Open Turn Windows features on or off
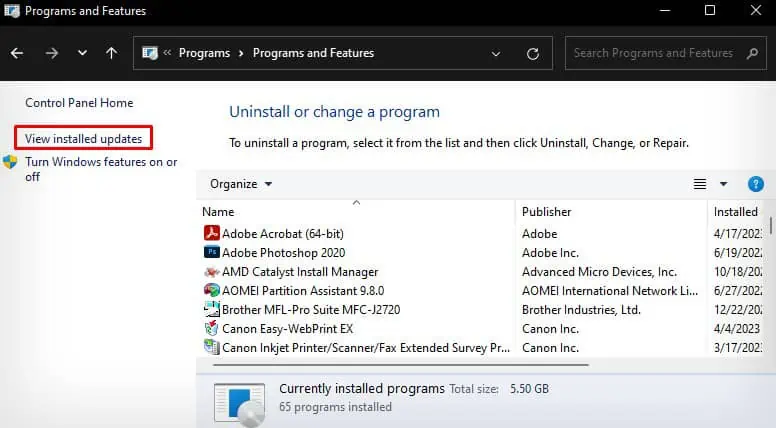This screenshot has width=776, height=428. click(x=101, y=169)
